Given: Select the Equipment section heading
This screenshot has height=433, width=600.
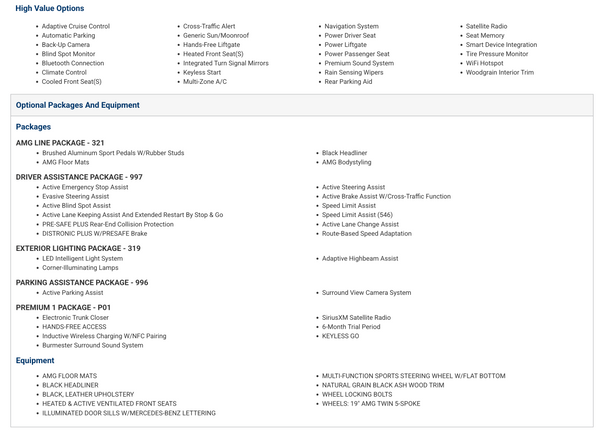Looking at the screenshot, I should click(35, 360).
